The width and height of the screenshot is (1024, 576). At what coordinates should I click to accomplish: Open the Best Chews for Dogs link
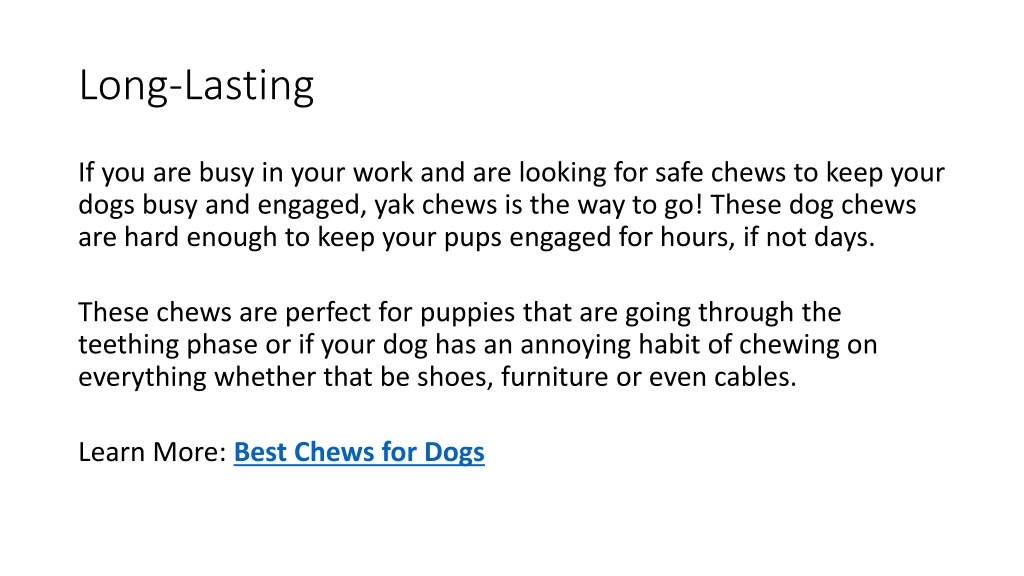coord(359,452)
